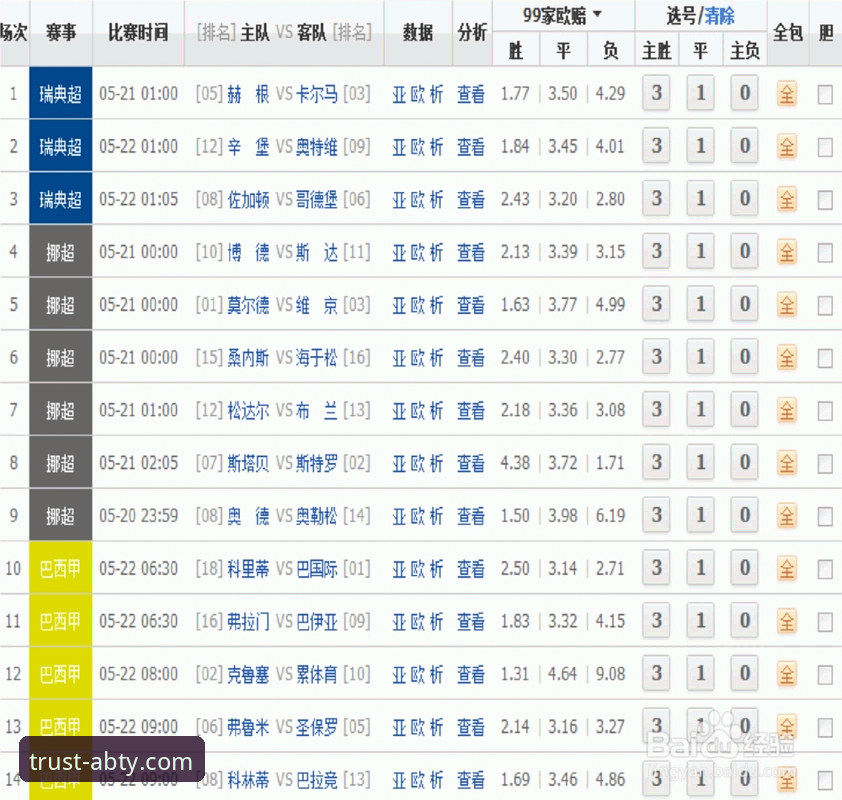This screenshot has height=800, width=842.
Task: Click the 巴西甲 league tag for match 10
Action: pos(61,568)
